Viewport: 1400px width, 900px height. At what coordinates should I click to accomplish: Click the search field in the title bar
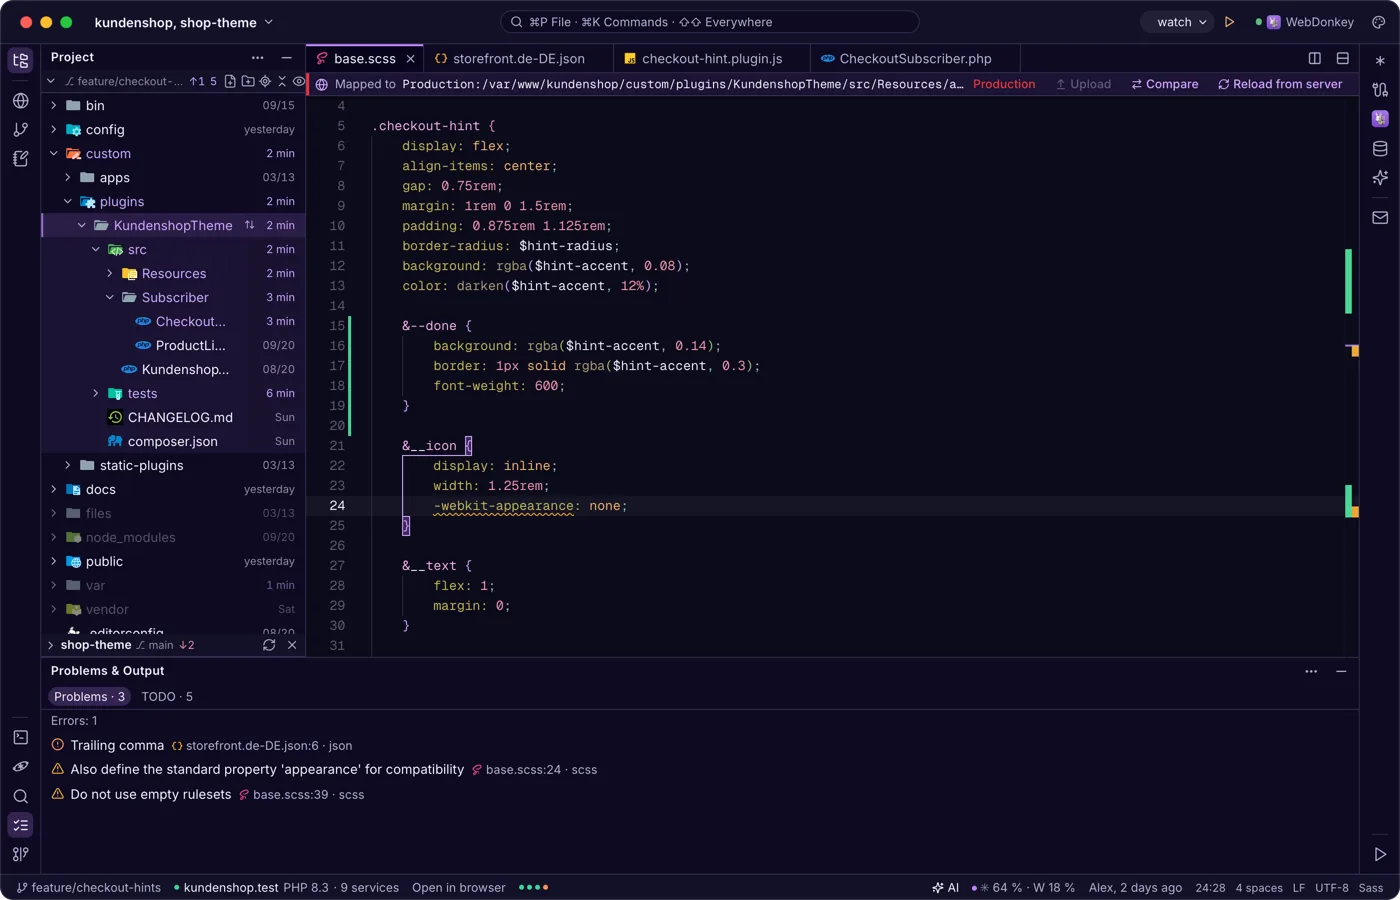(x=709, y=22)
